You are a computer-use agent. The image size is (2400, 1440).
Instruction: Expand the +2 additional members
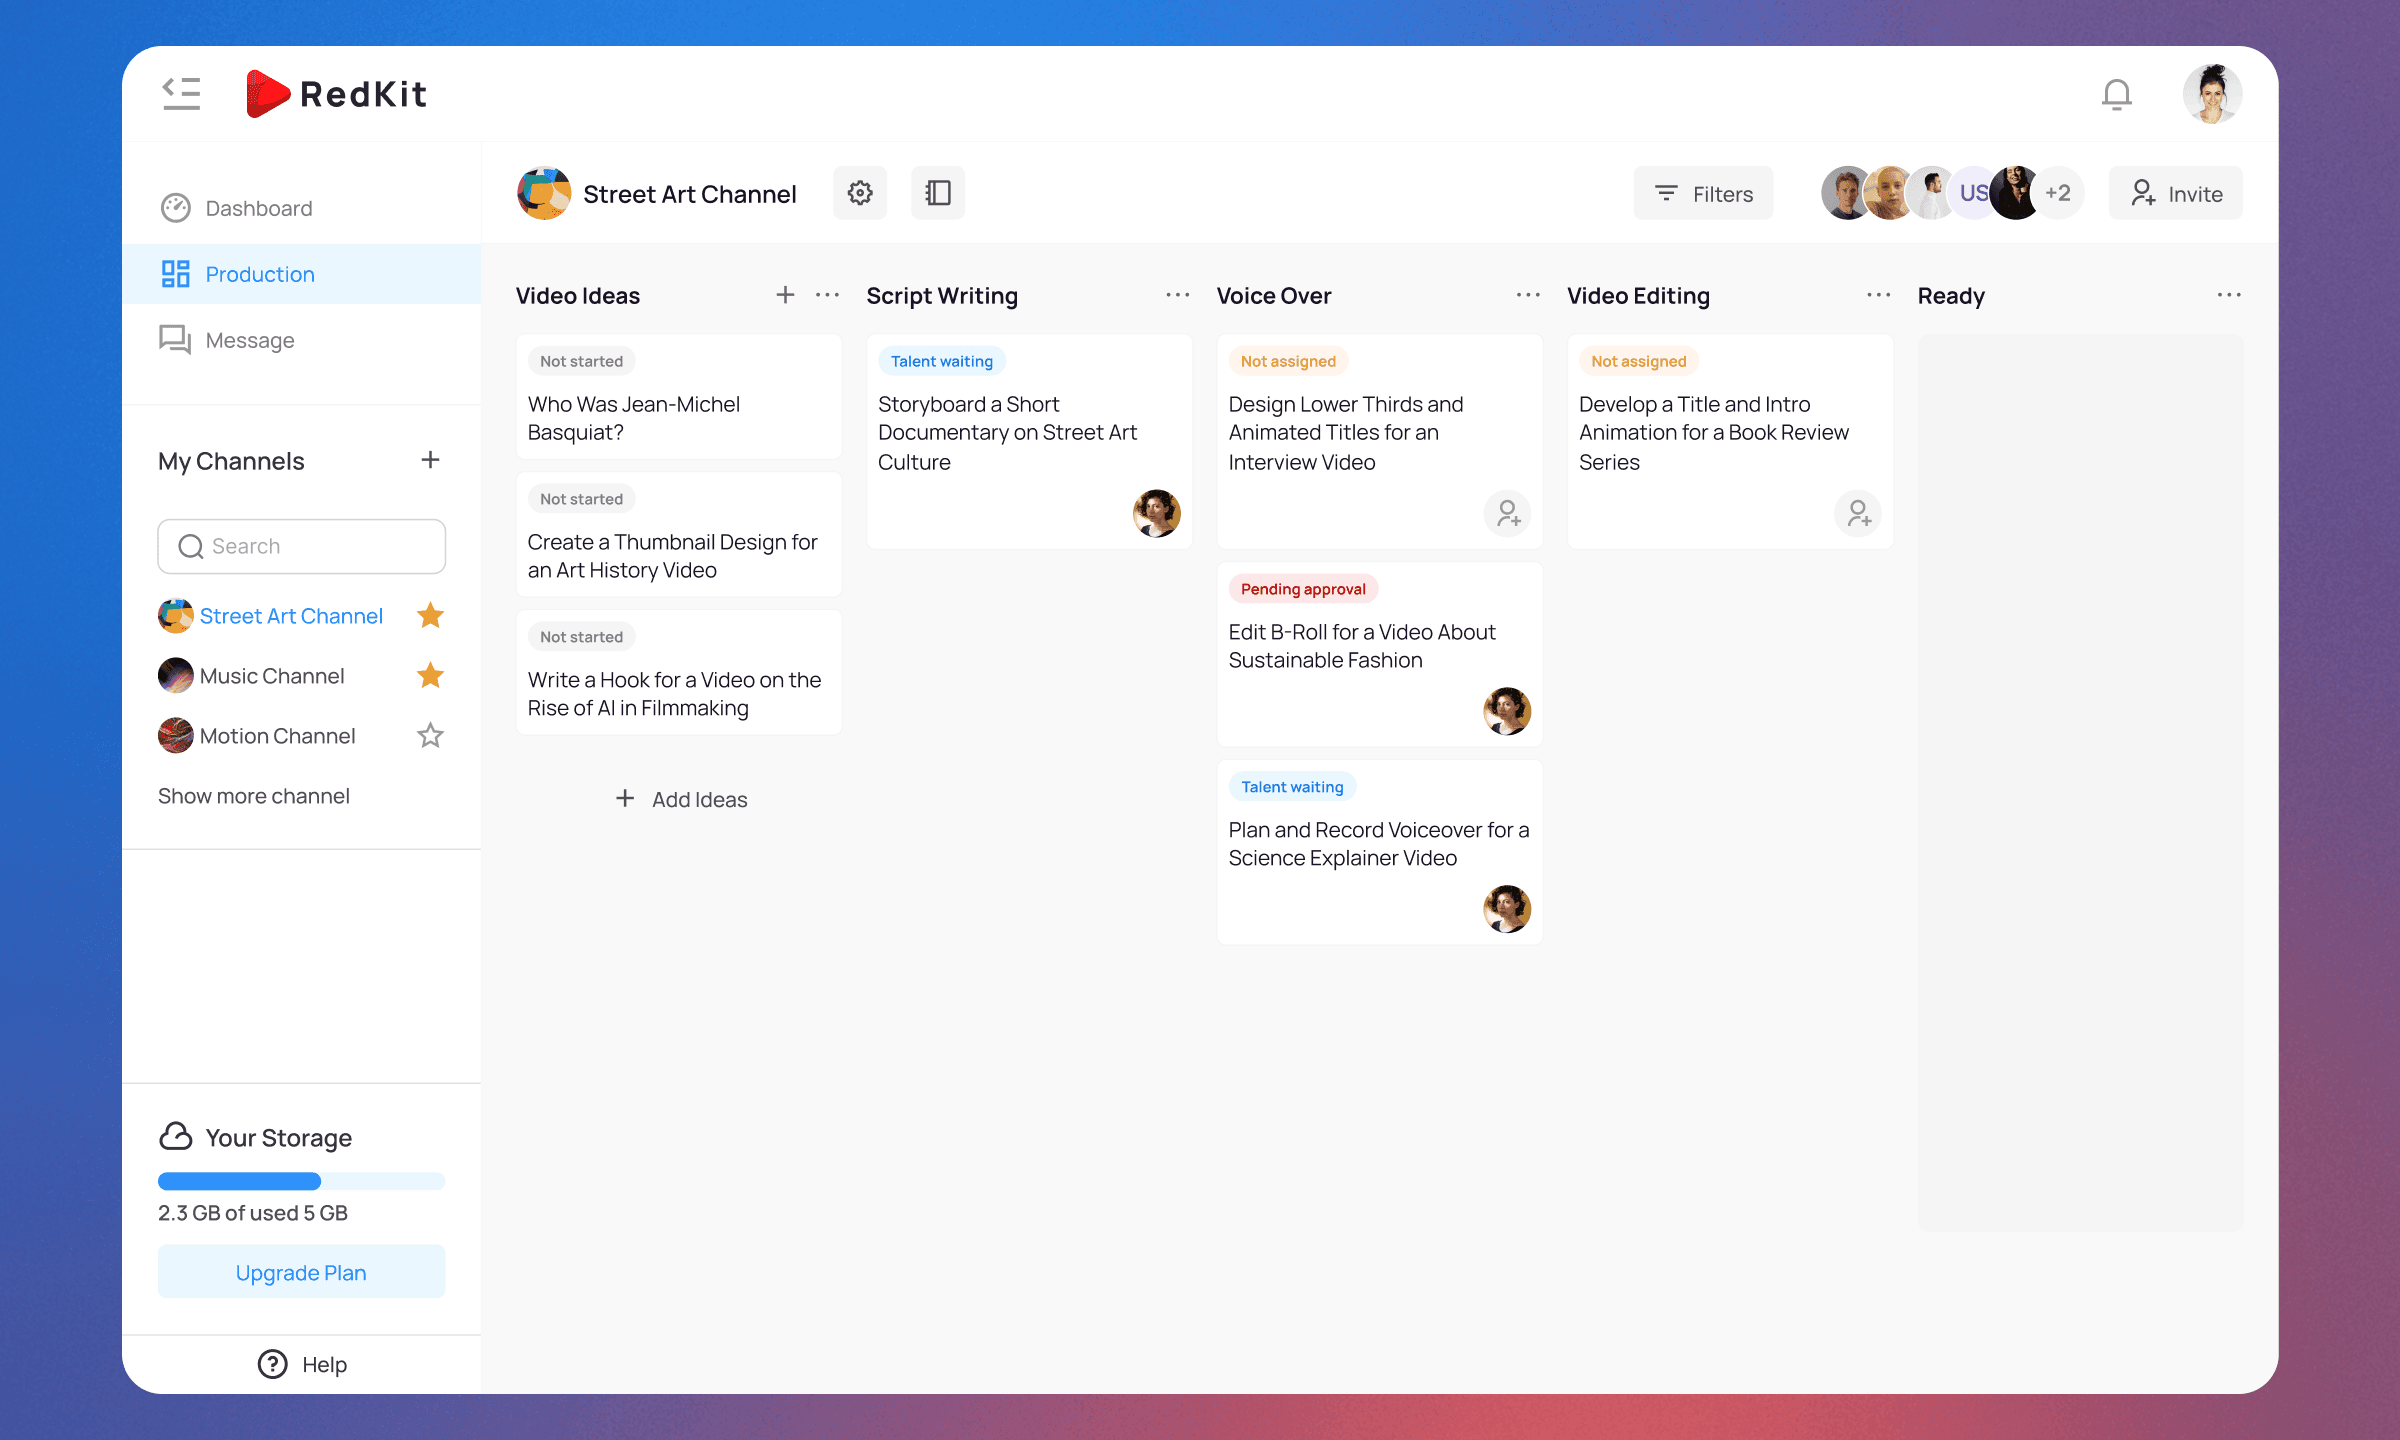click(2058, 193)
